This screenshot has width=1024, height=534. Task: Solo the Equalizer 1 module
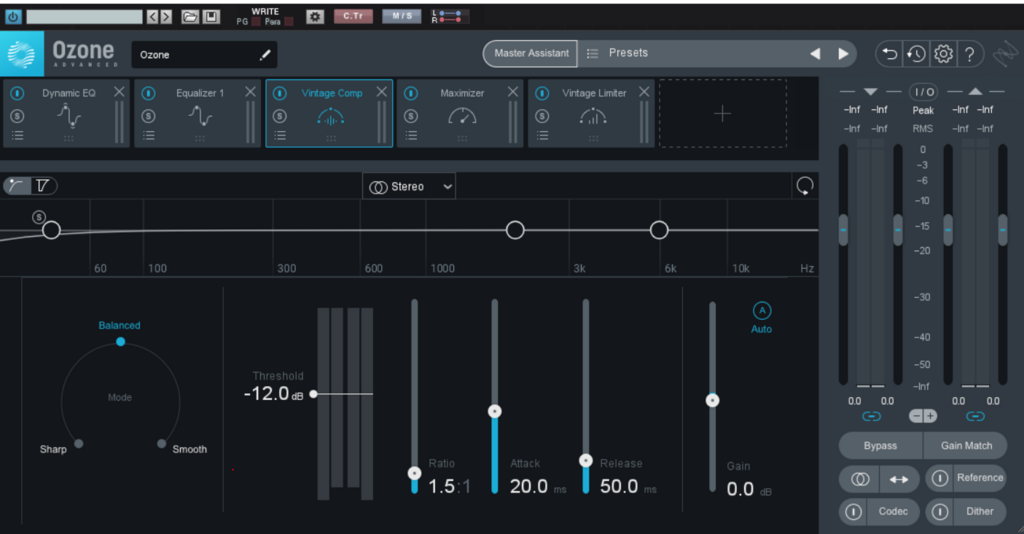[x=148, y=116]
